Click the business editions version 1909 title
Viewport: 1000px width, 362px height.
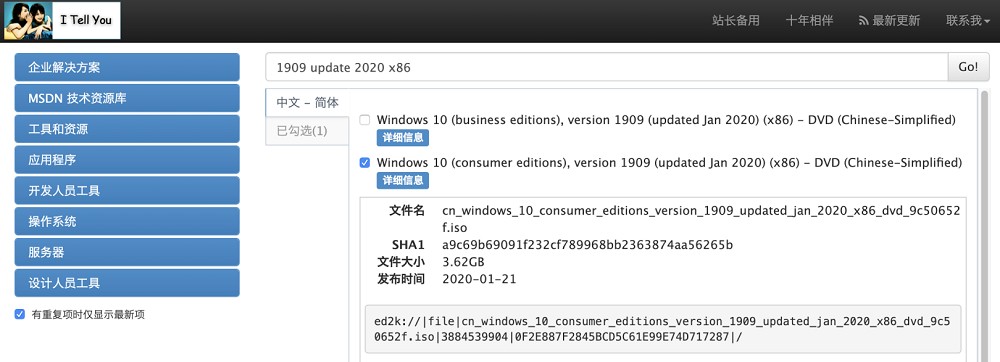tap(666, 120)
